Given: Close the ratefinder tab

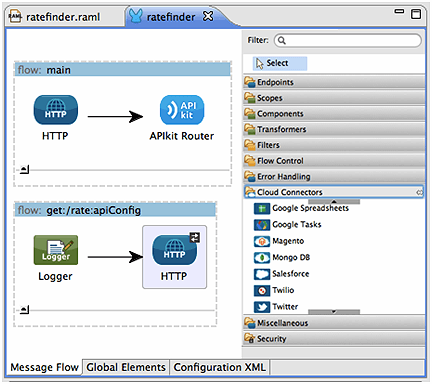Looking at the screenshot, I should coord(208,16).
